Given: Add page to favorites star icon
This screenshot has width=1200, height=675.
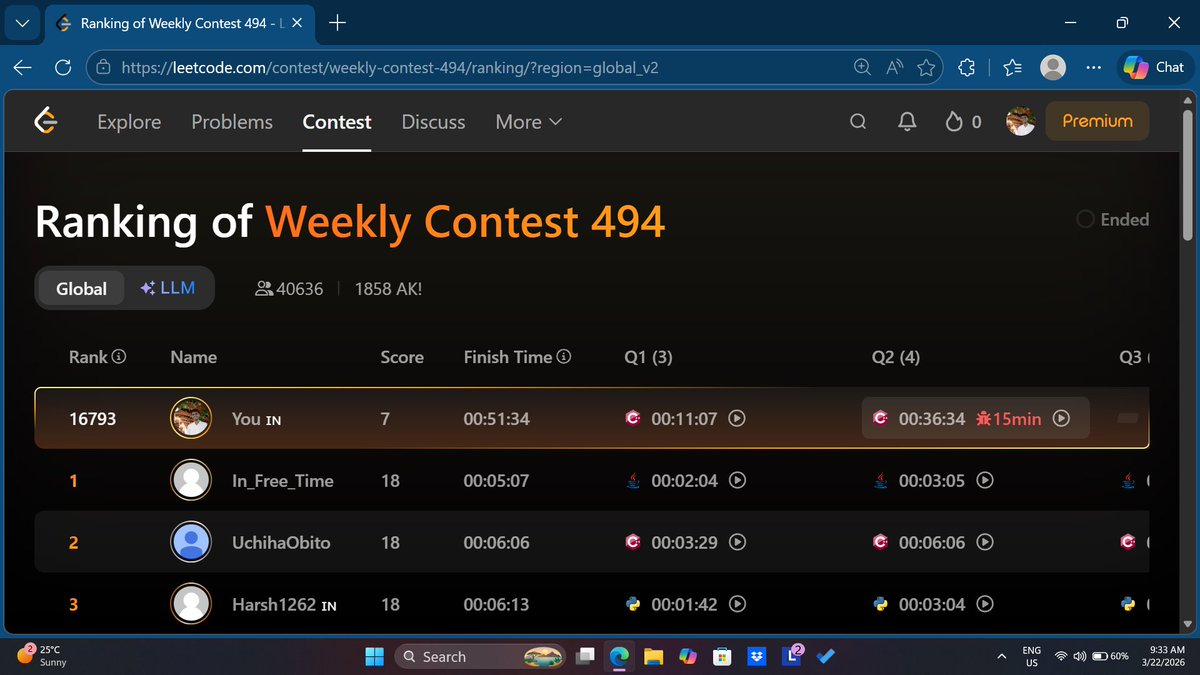Looking at the screenshot, I should 926,67.
